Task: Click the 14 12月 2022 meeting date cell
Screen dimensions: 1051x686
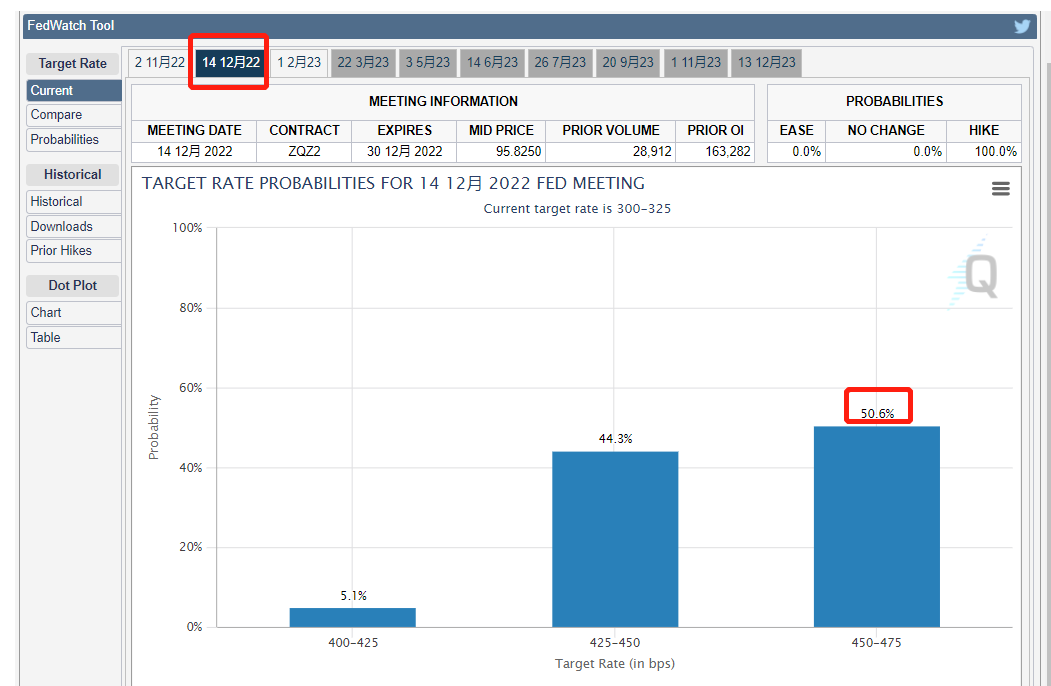Action: 194,152
